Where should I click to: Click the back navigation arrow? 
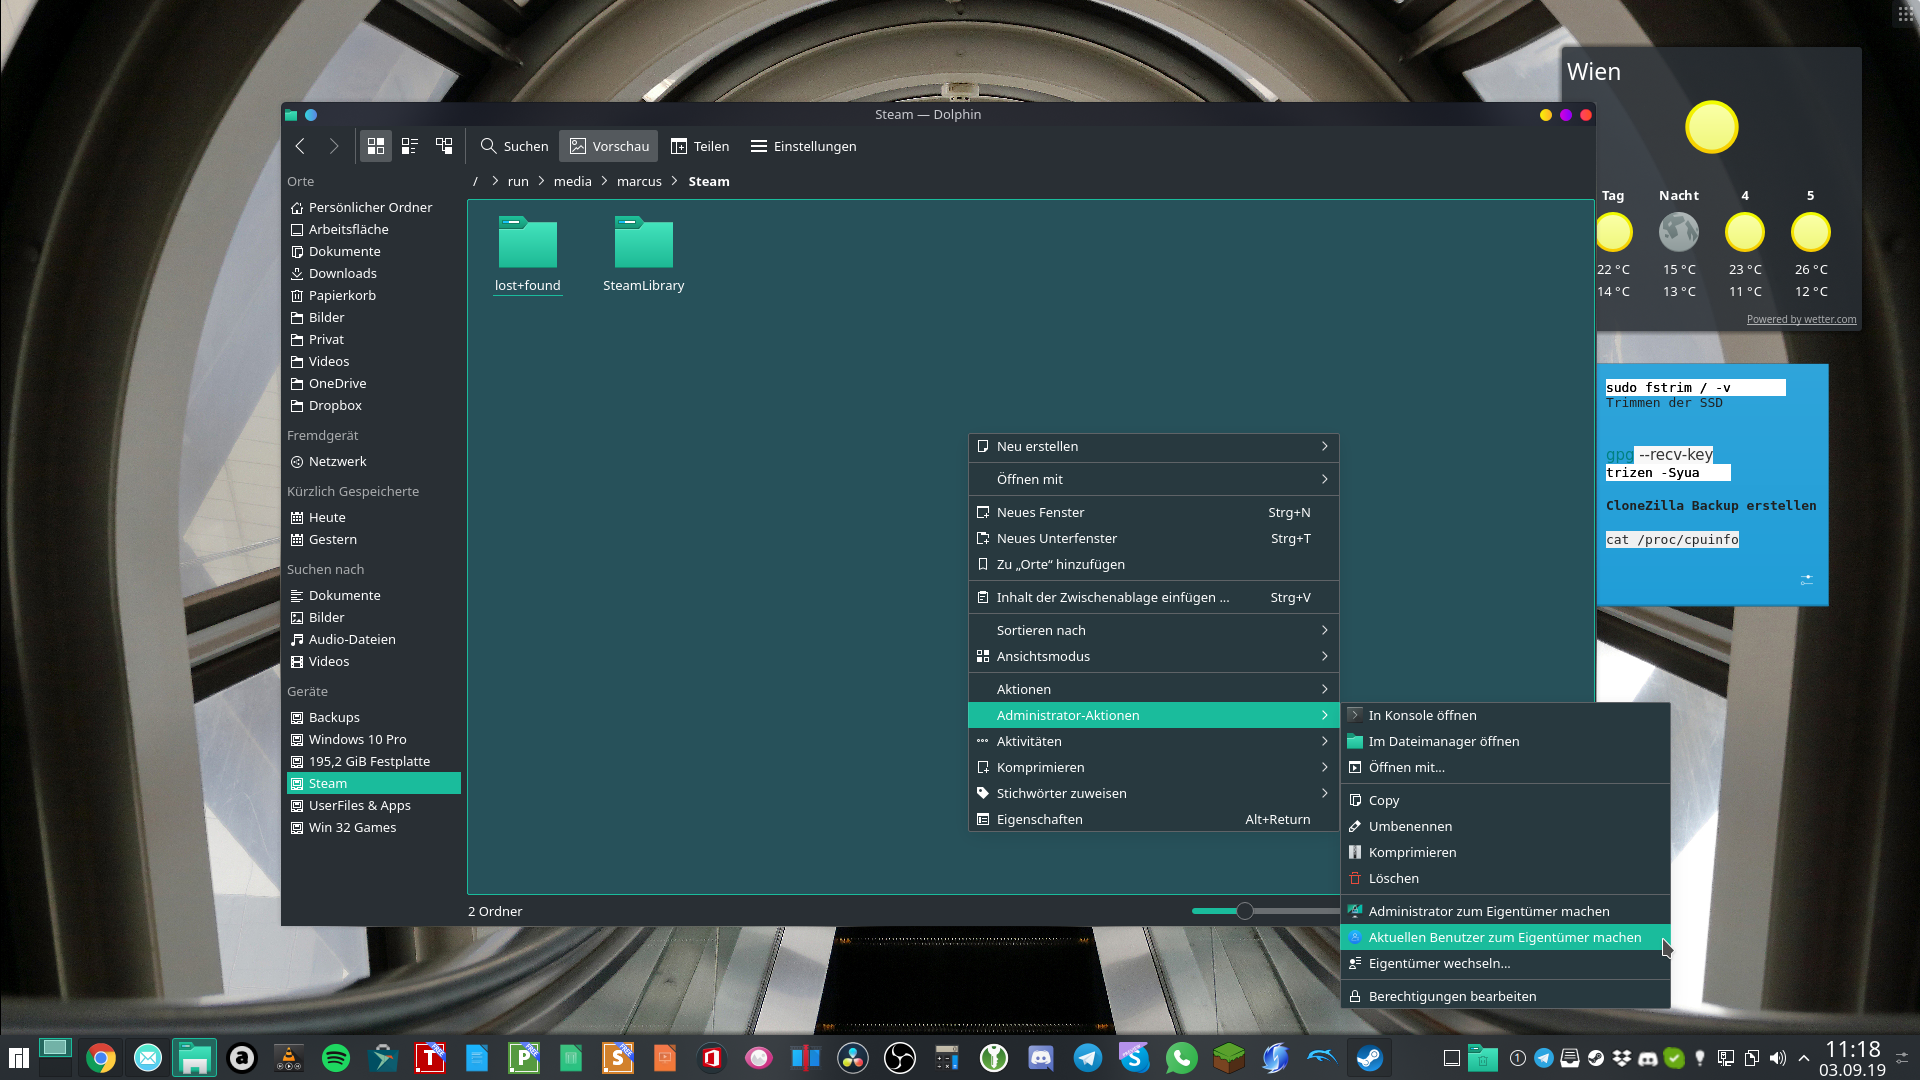(x=300, y=146)
